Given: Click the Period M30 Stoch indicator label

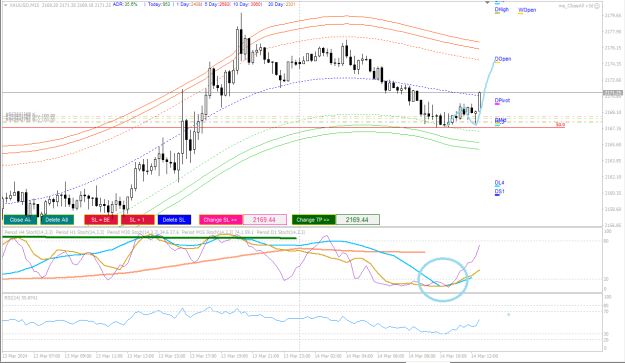Looking at the screenshot, I should [143, 232].
